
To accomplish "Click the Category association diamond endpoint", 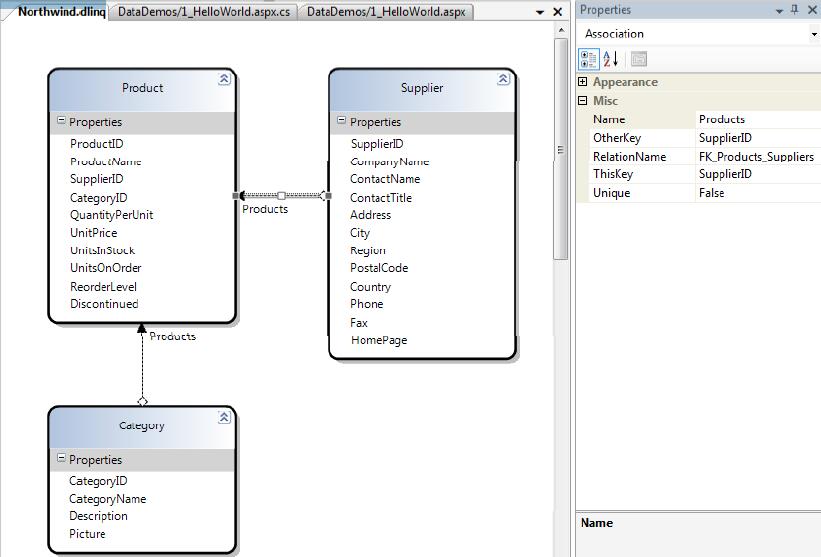I will [x=142, y=402].
